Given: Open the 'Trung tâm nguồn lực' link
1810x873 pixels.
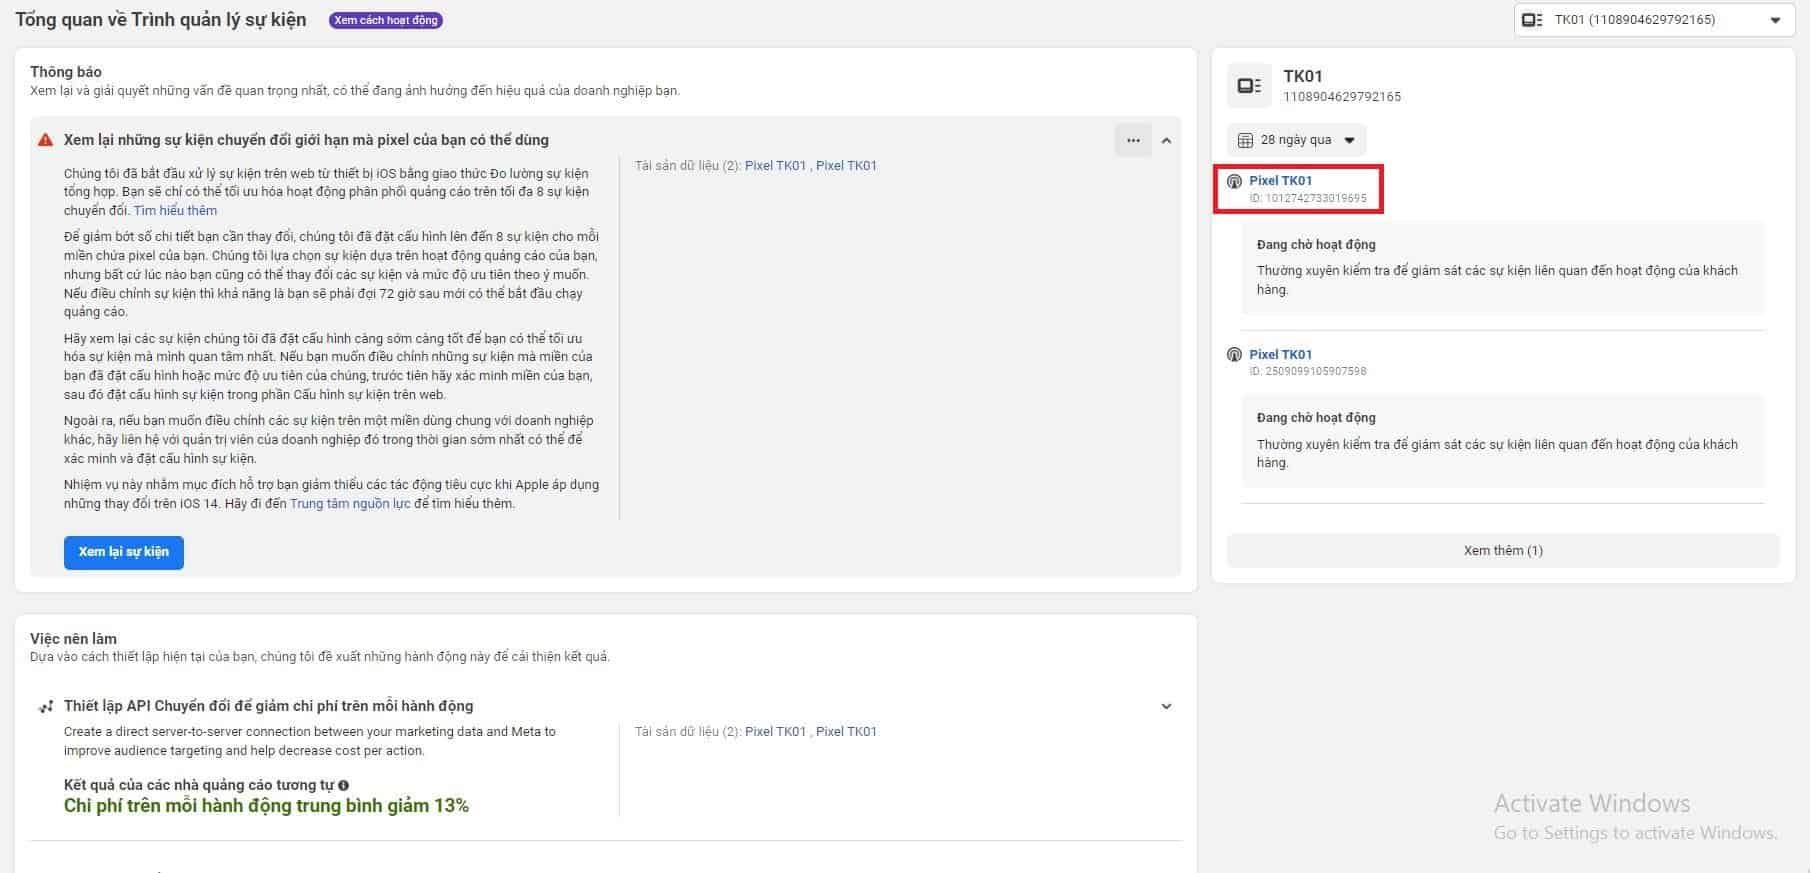Looking at the screenshot, I should click(350, 504).
